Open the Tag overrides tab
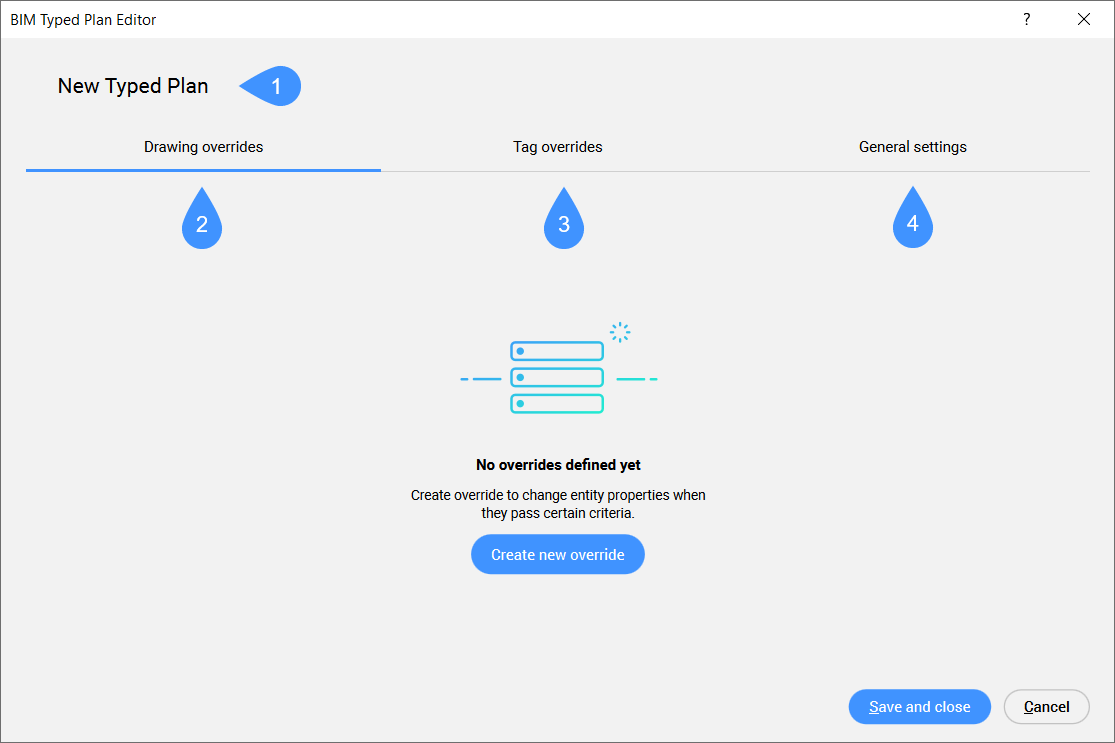Screen dimensions: 1115x743 [x=558, y=147]
